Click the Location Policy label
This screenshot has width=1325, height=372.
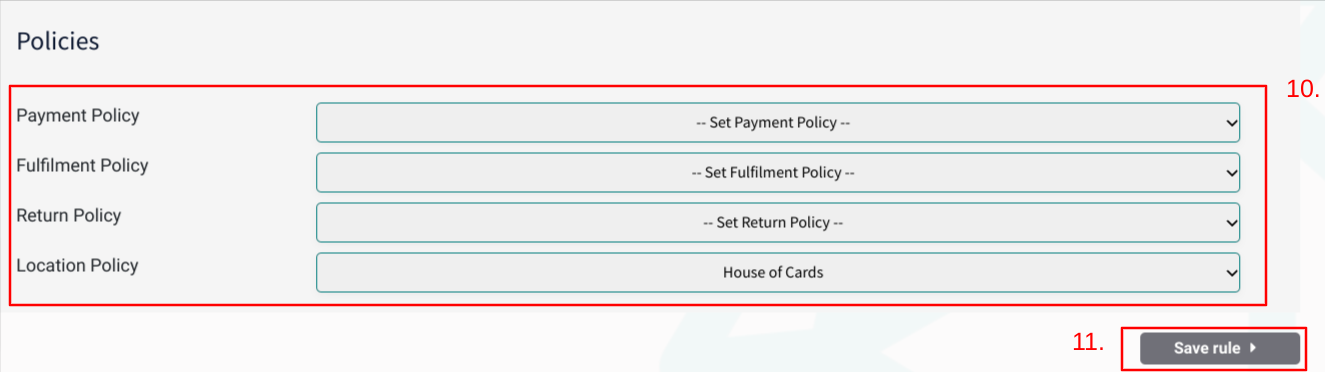(x=77, y=266)
